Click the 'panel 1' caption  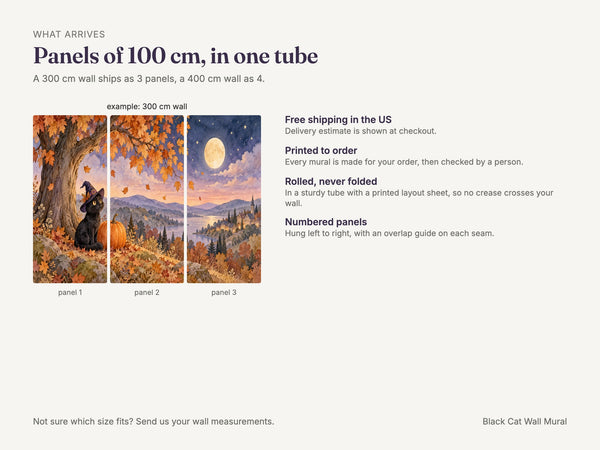click(70, 292)
